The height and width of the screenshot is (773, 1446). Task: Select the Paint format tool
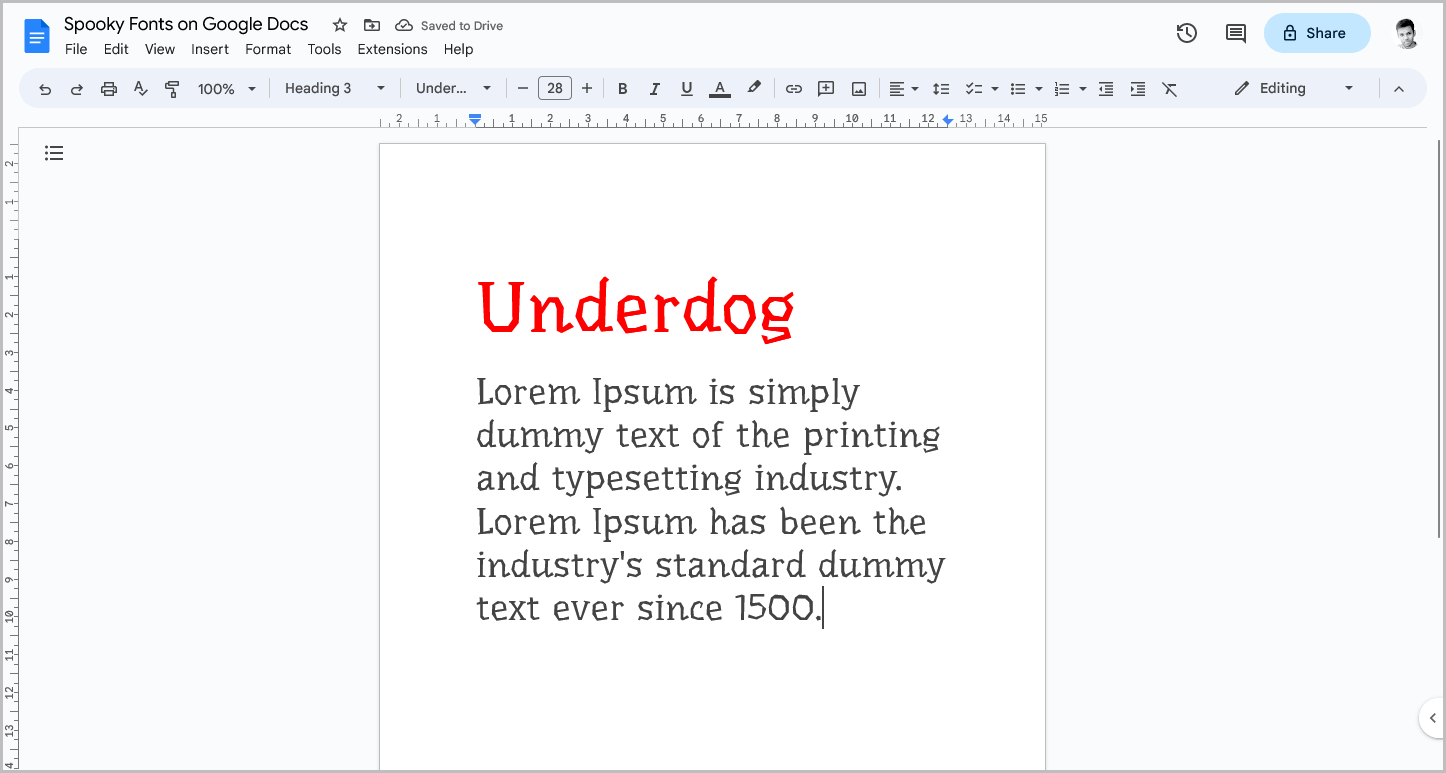tap(172, 88)
